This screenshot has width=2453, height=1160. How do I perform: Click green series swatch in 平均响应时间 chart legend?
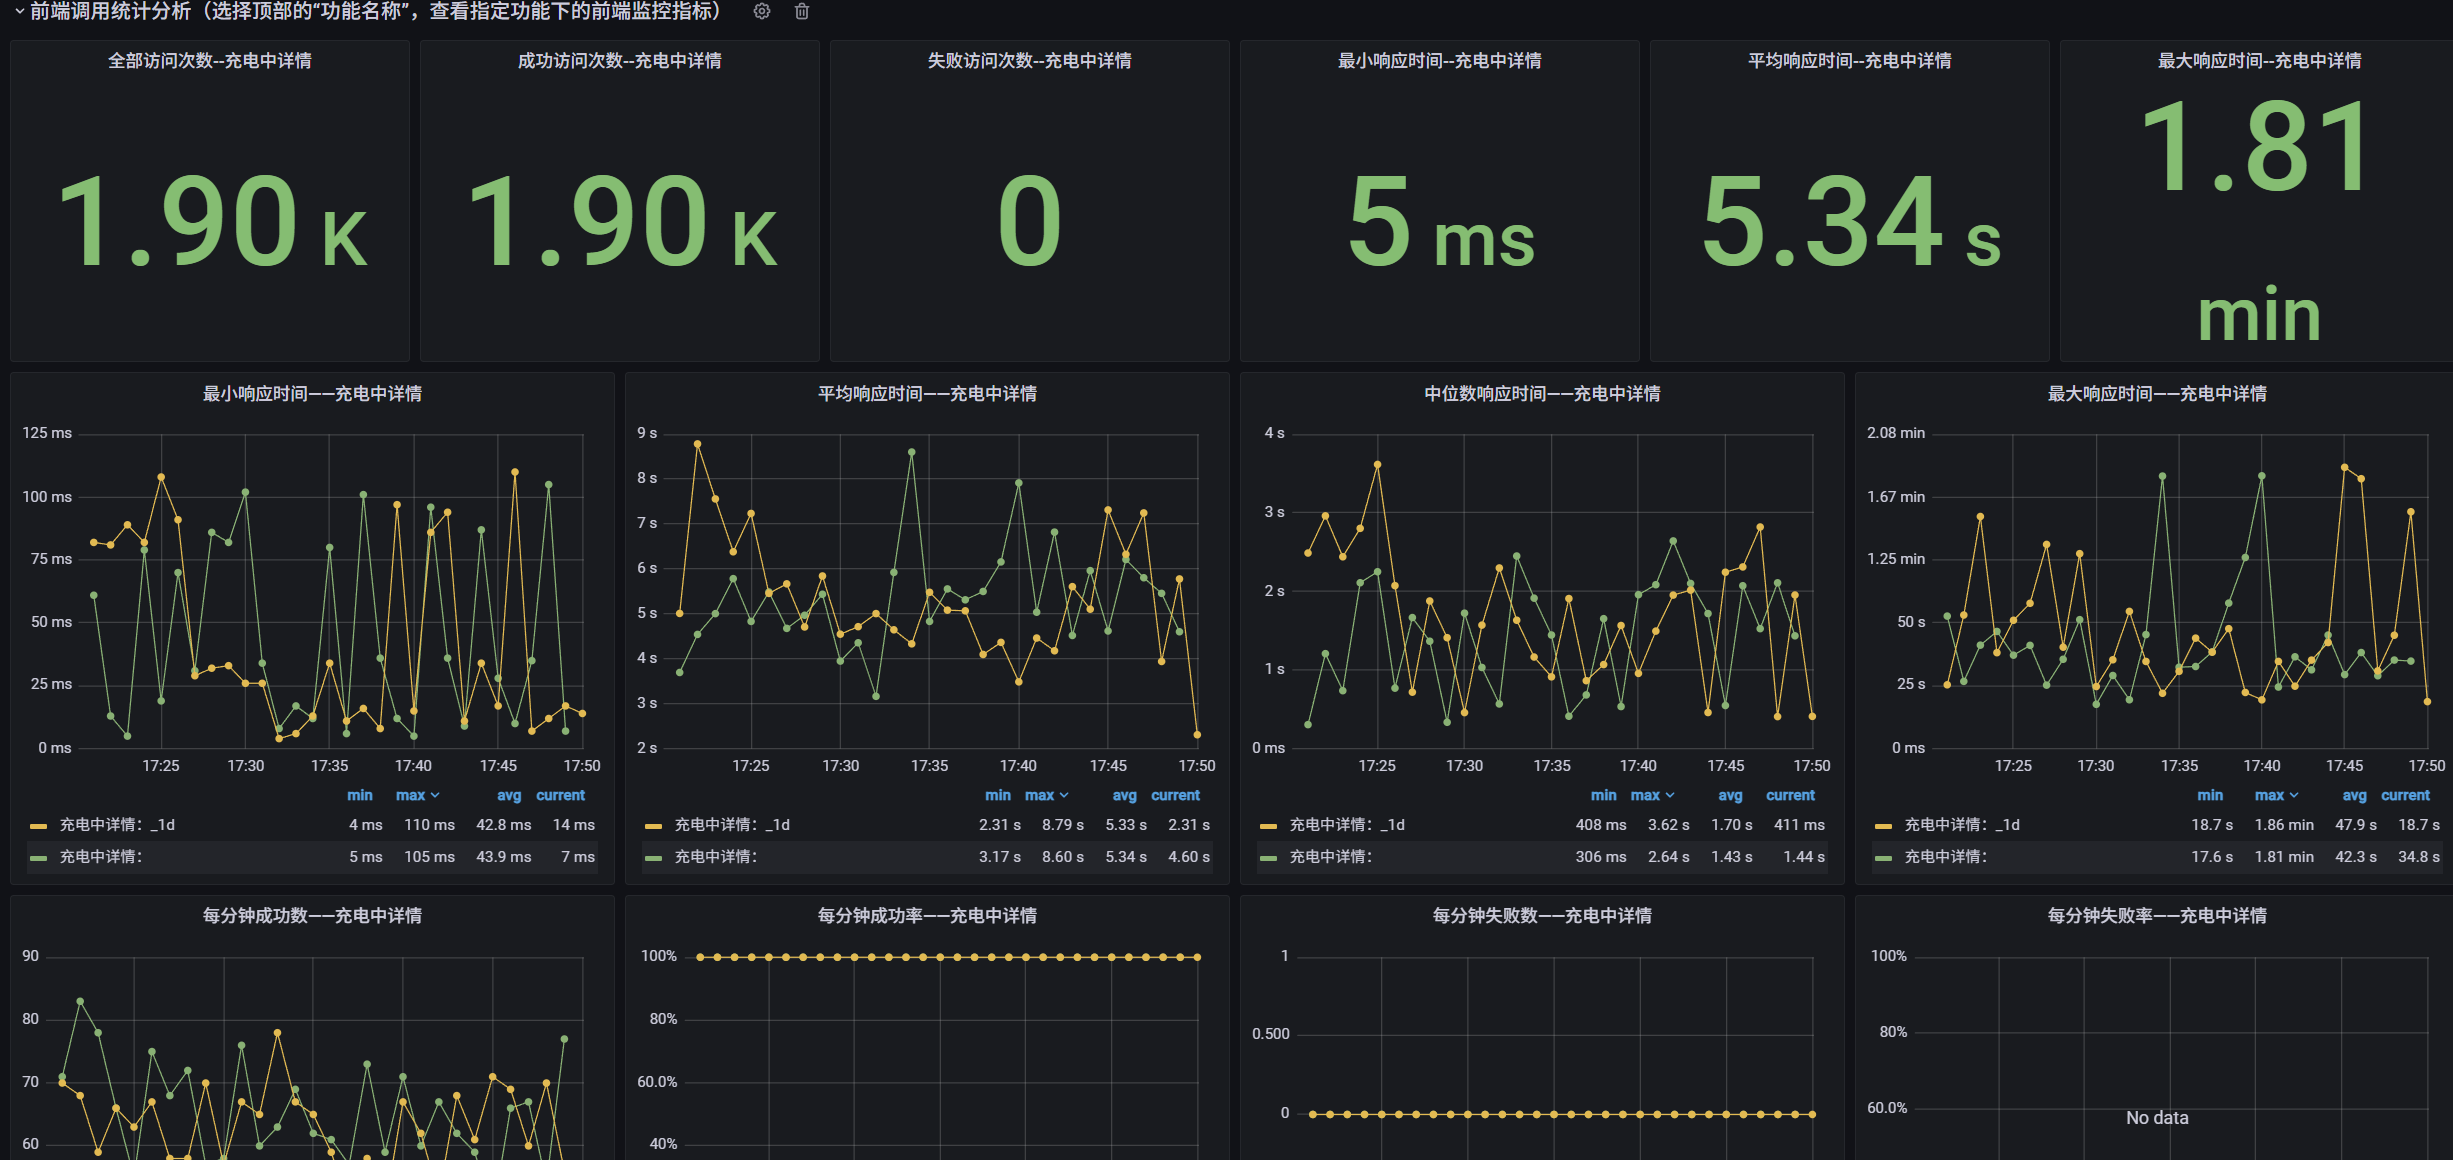pos(654,858)
